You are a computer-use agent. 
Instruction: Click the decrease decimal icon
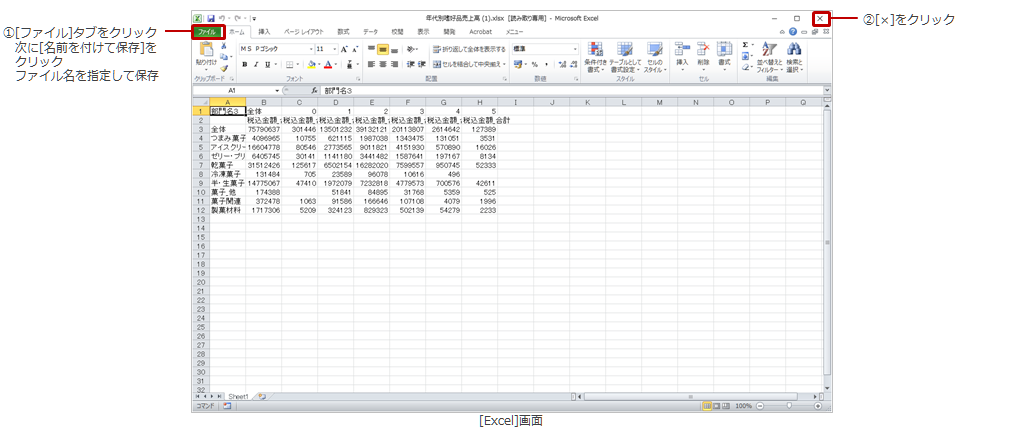[573, 64]
